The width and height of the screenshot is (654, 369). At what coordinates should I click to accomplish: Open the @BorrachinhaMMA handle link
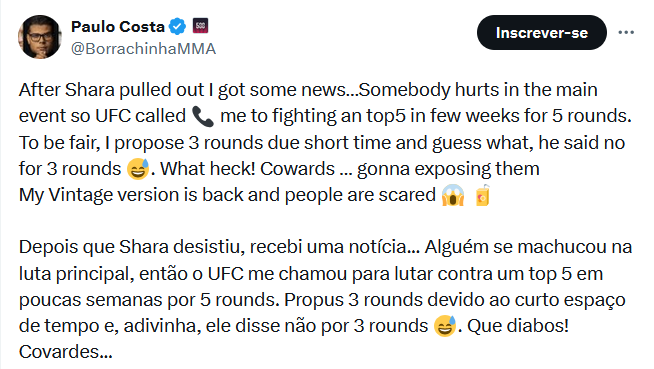pos(143,49)
